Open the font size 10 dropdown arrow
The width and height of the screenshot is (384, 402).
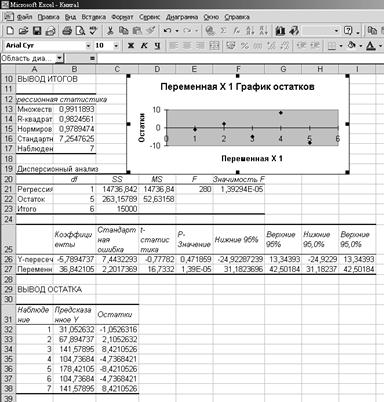(x=116, y=46)
